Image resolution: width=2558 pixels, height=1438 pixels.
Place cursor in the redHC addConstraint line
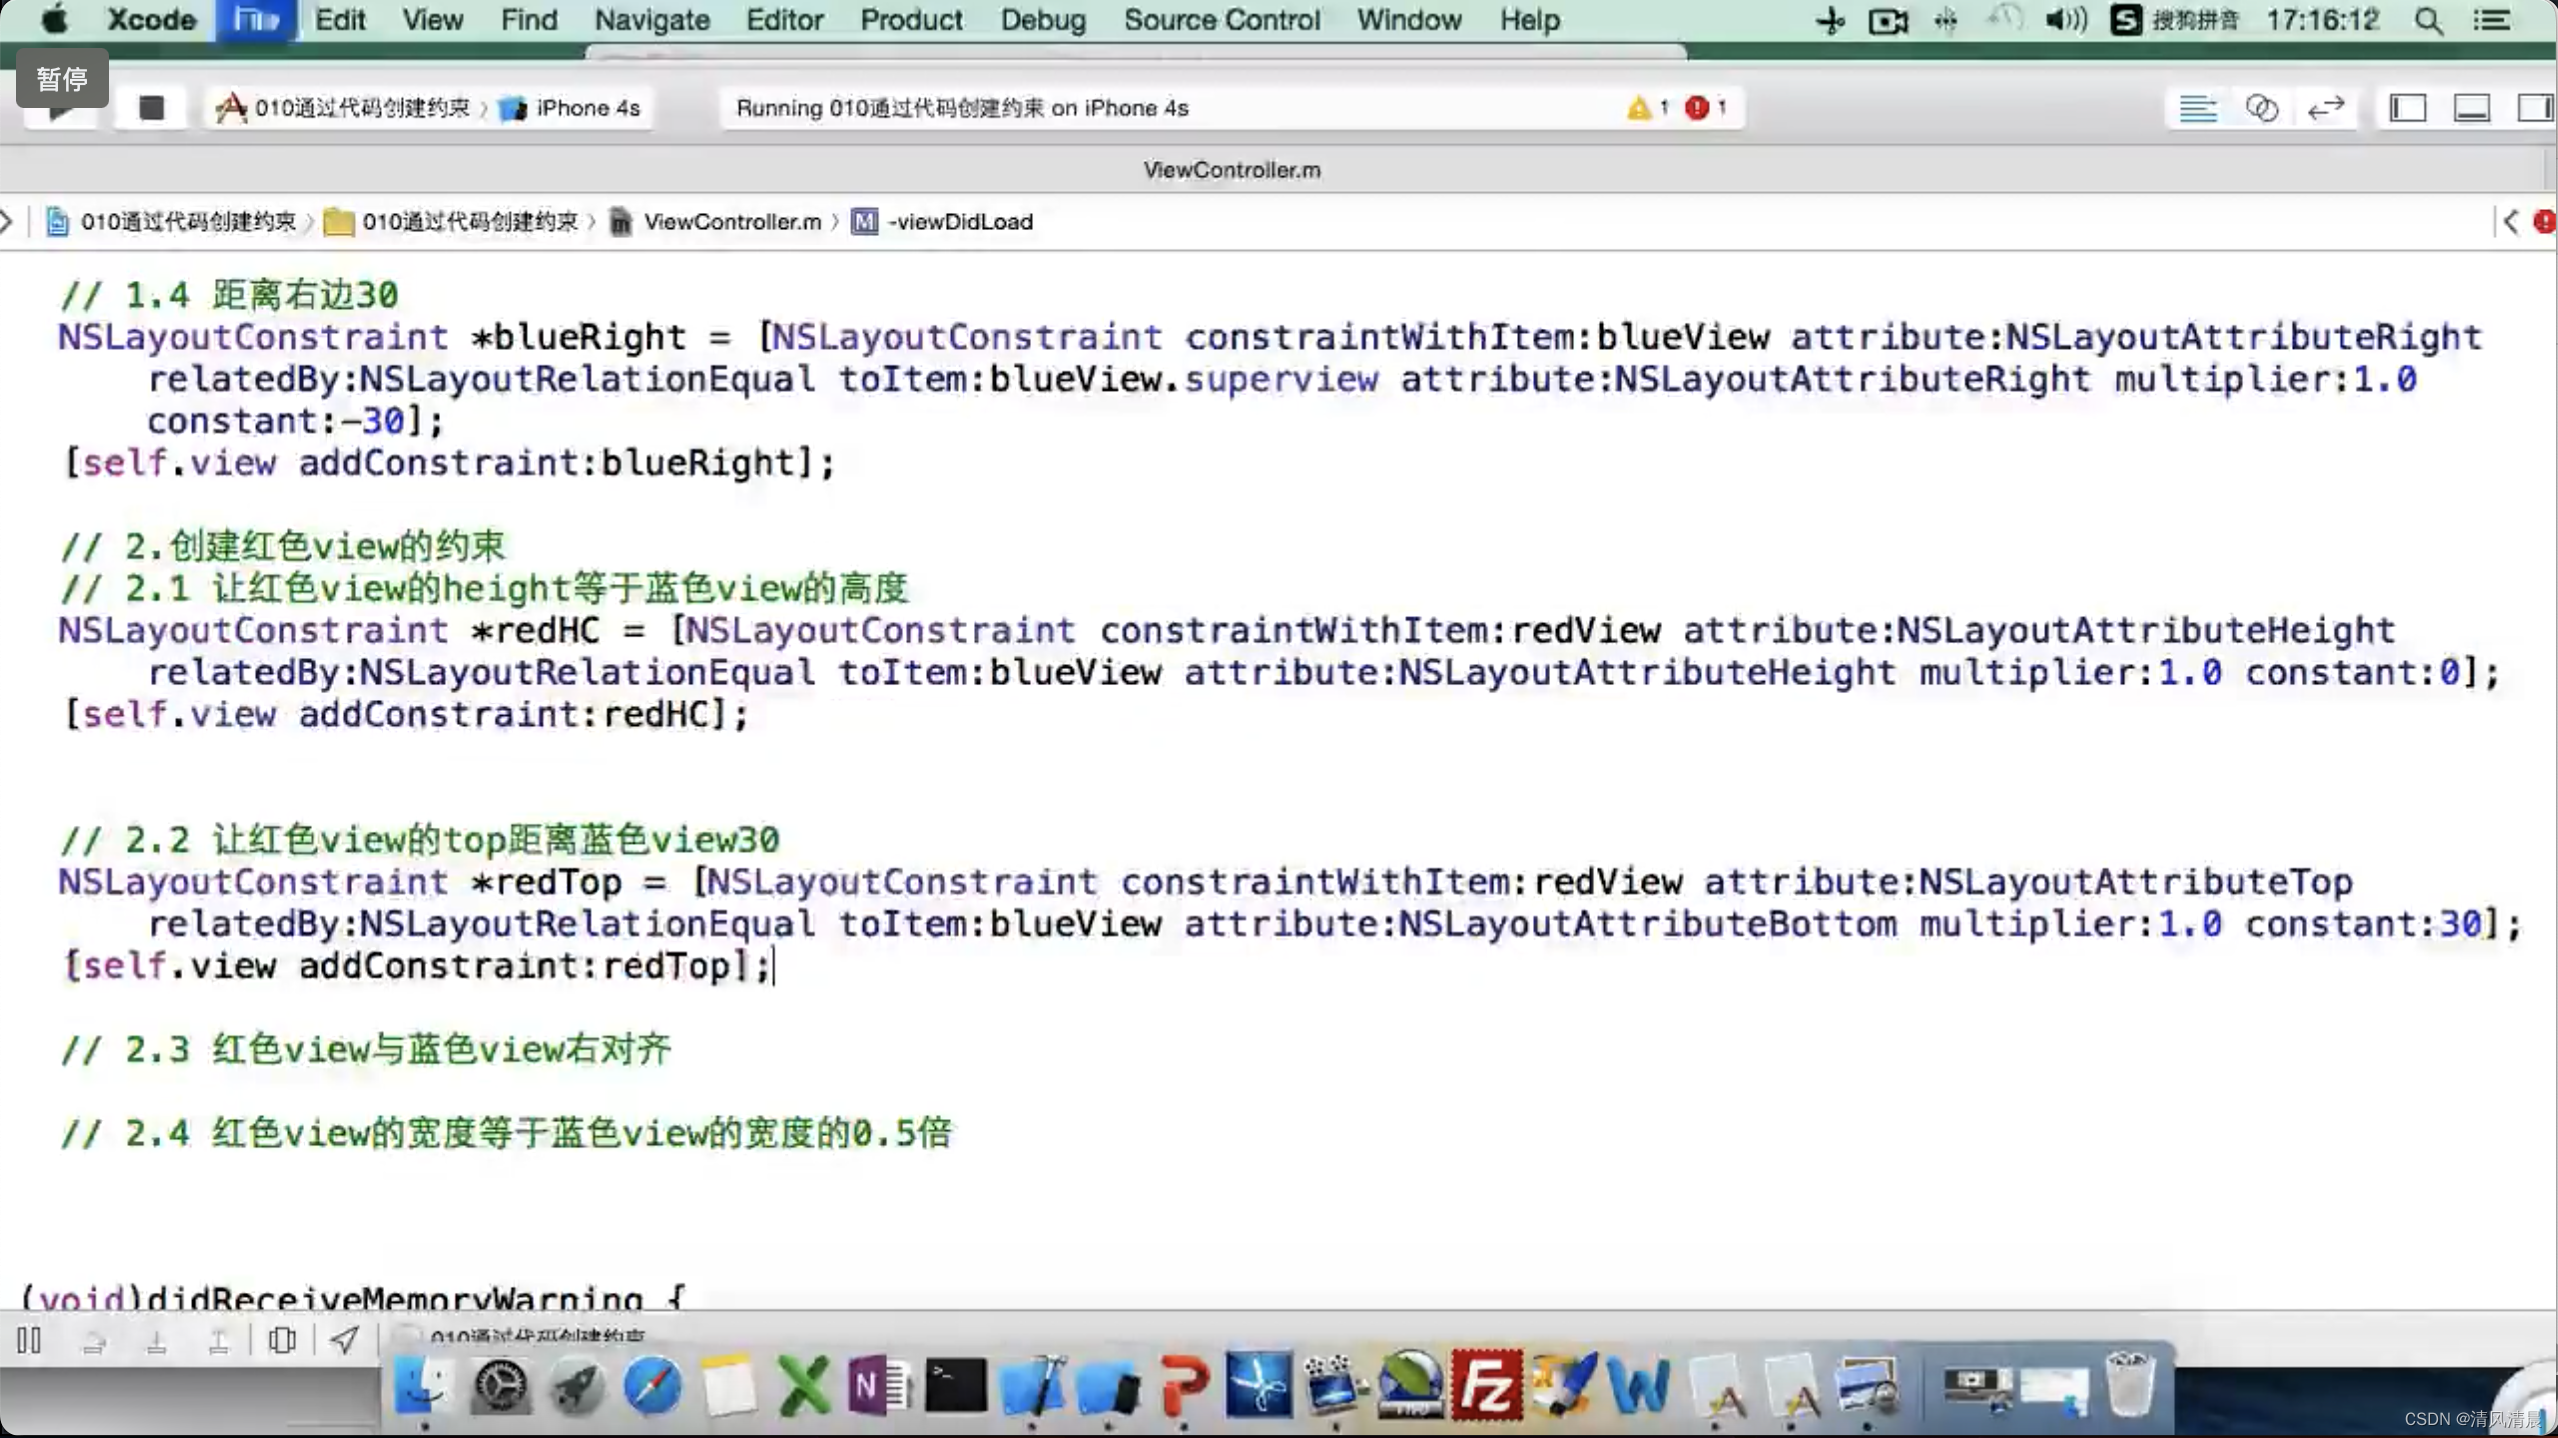point(500,715)
